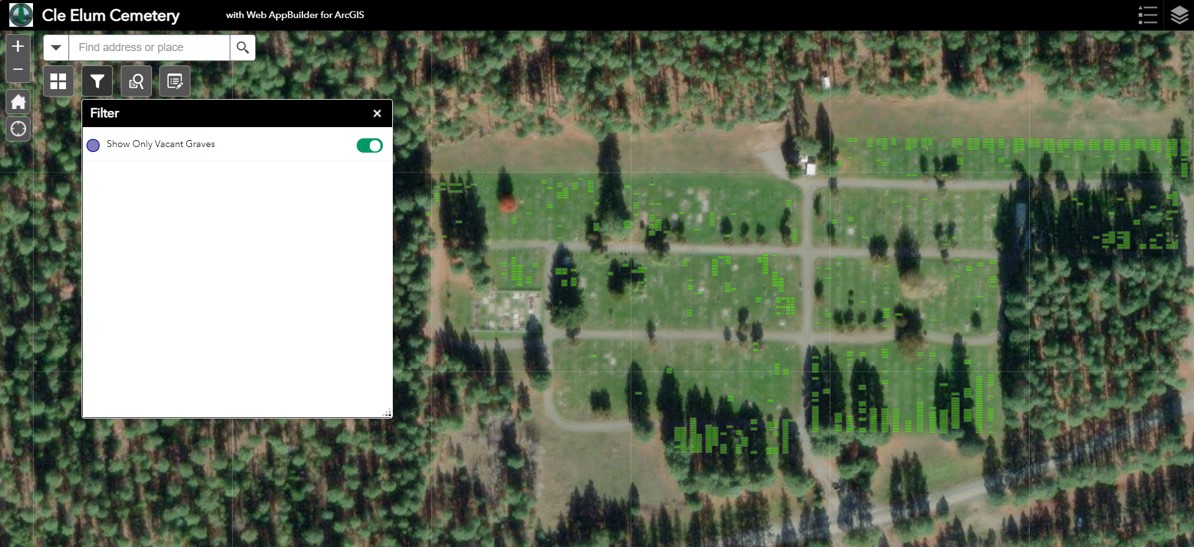
Task: Go to the default map extent home button
Action: (x=18, y=101)
